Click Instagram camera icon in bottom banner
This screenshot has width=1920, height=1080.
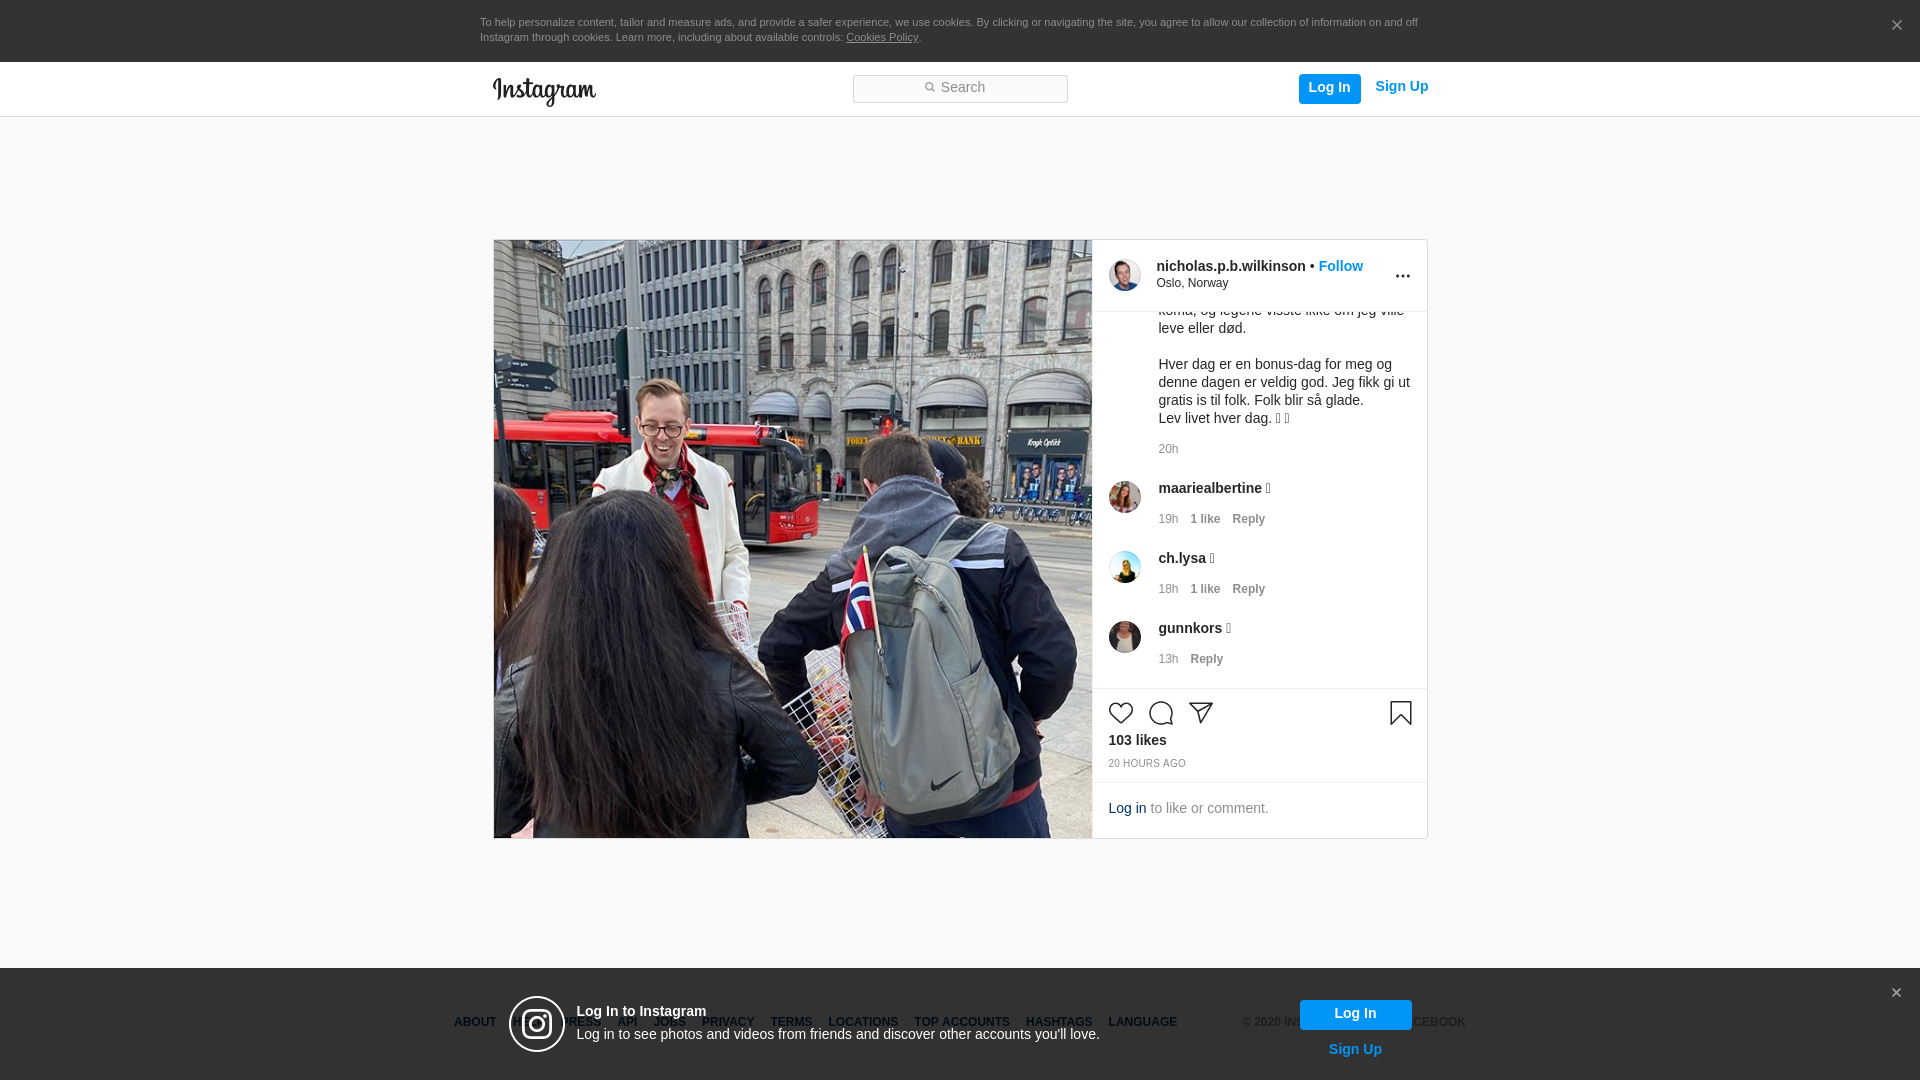point(537,1024)
